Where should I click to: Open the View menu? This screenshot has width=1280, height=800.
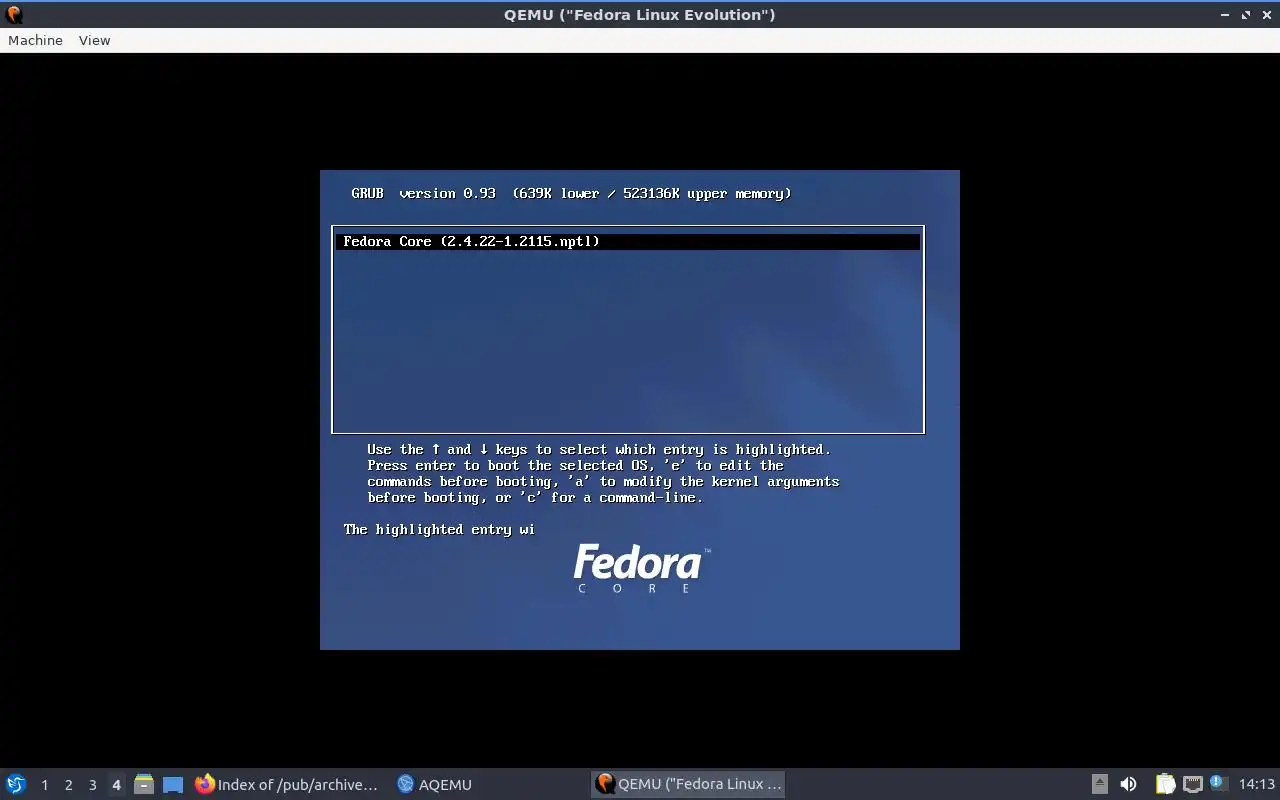pyautogui.click(x=94, y=40)
